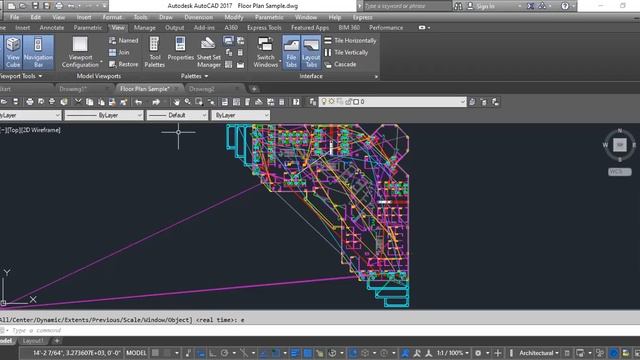
Task: Click the Plot printer icon in toolbar
Action: tap(30, 102)
